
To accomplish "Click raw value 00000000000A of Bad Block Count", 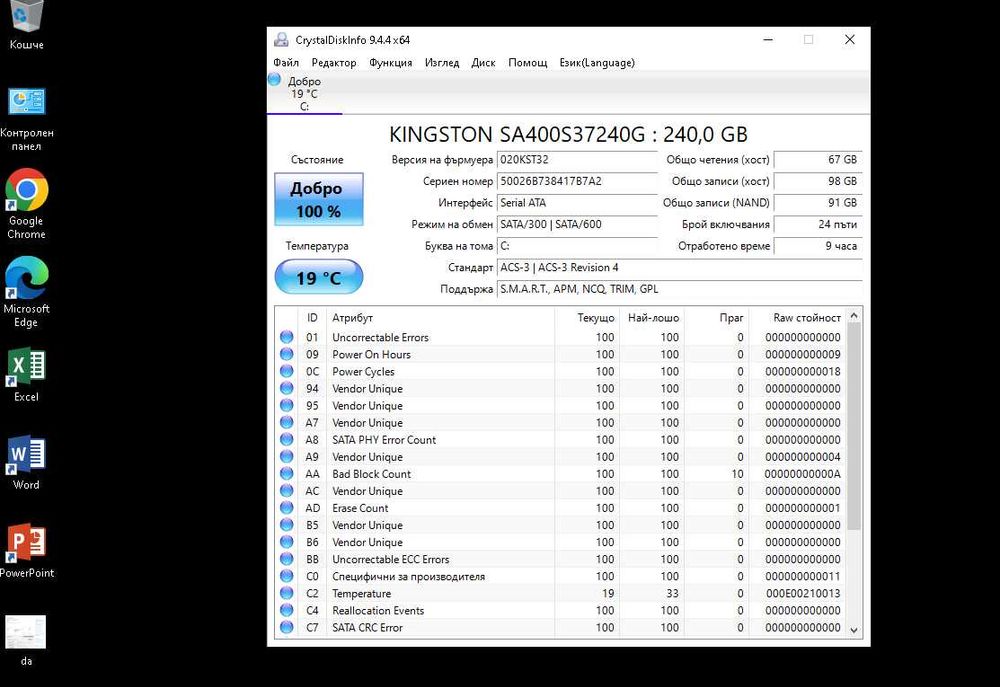I will [802, 474].
